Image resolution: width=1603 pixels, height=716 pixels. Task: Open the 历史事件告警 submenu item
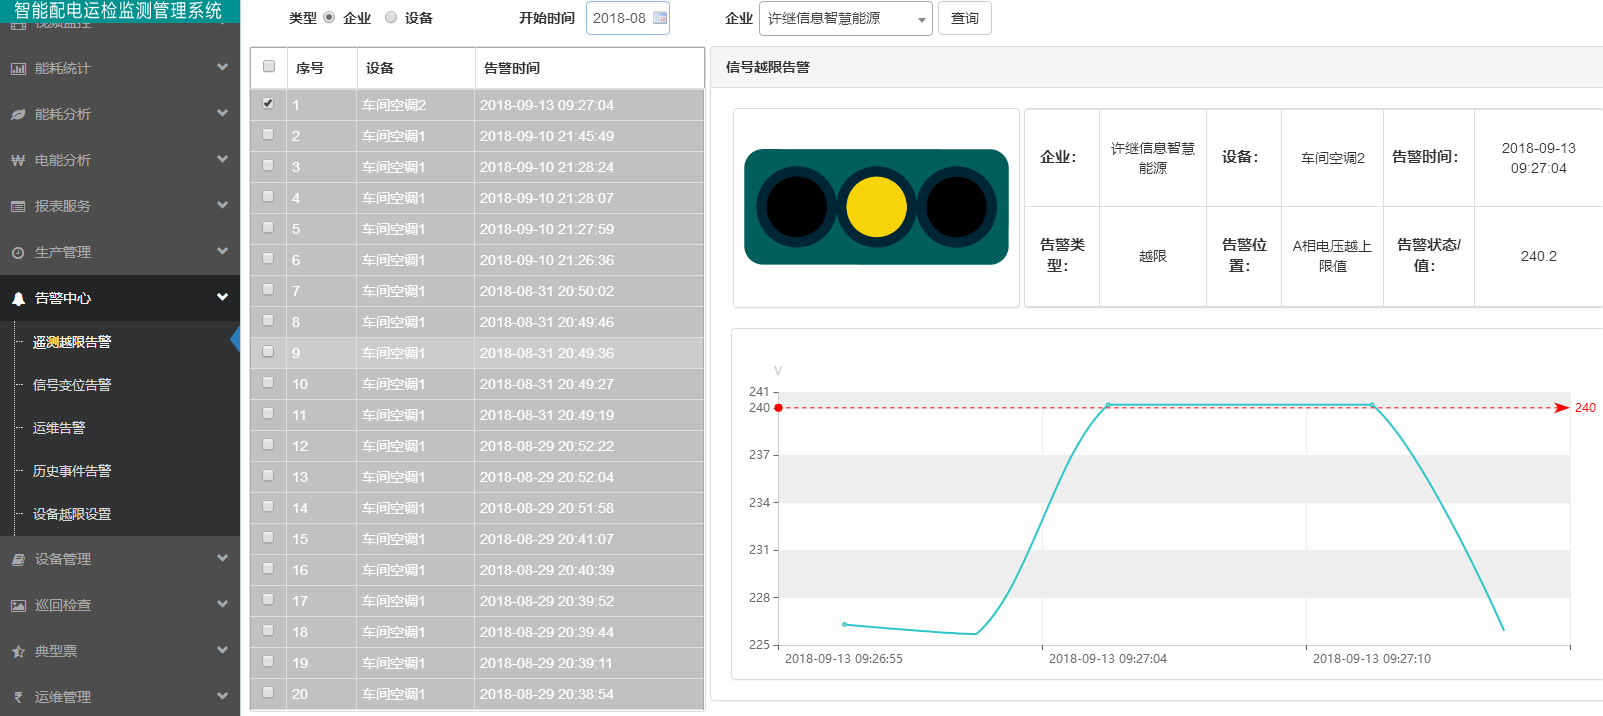[72, 471]
